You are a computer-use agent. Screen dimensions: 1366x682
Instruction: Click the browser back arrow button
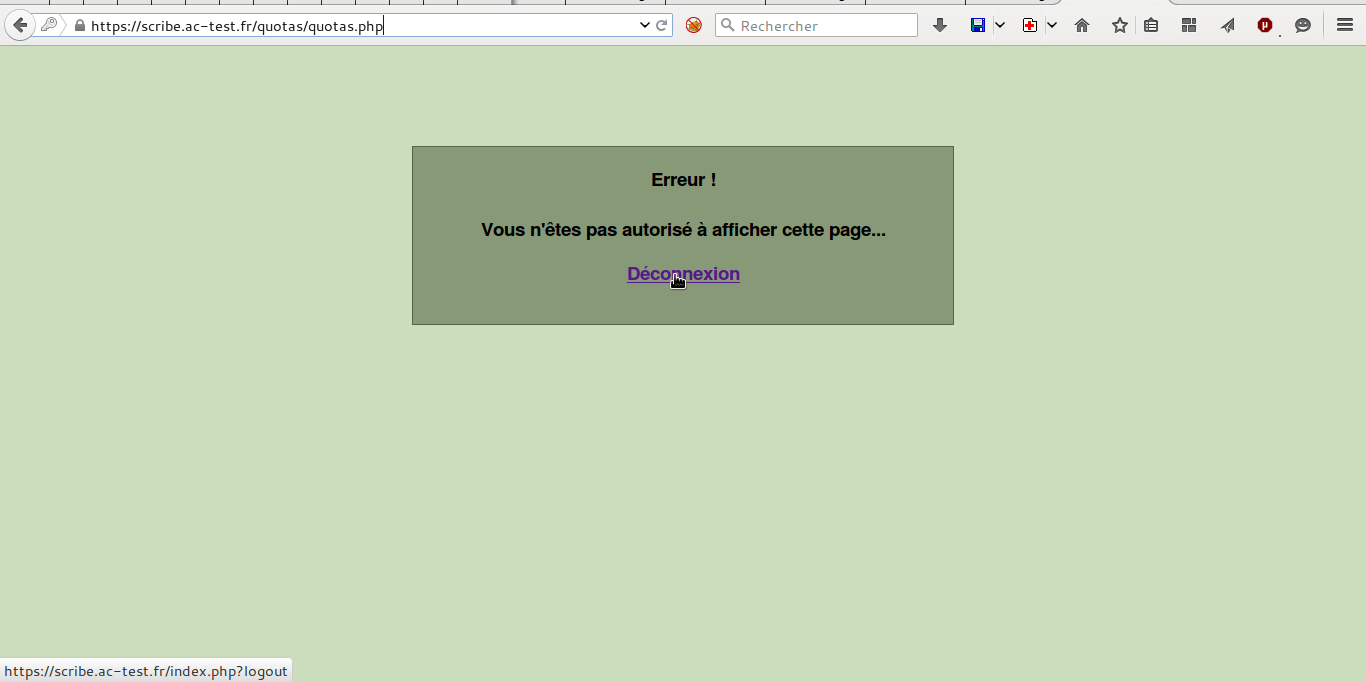point(19,25)
